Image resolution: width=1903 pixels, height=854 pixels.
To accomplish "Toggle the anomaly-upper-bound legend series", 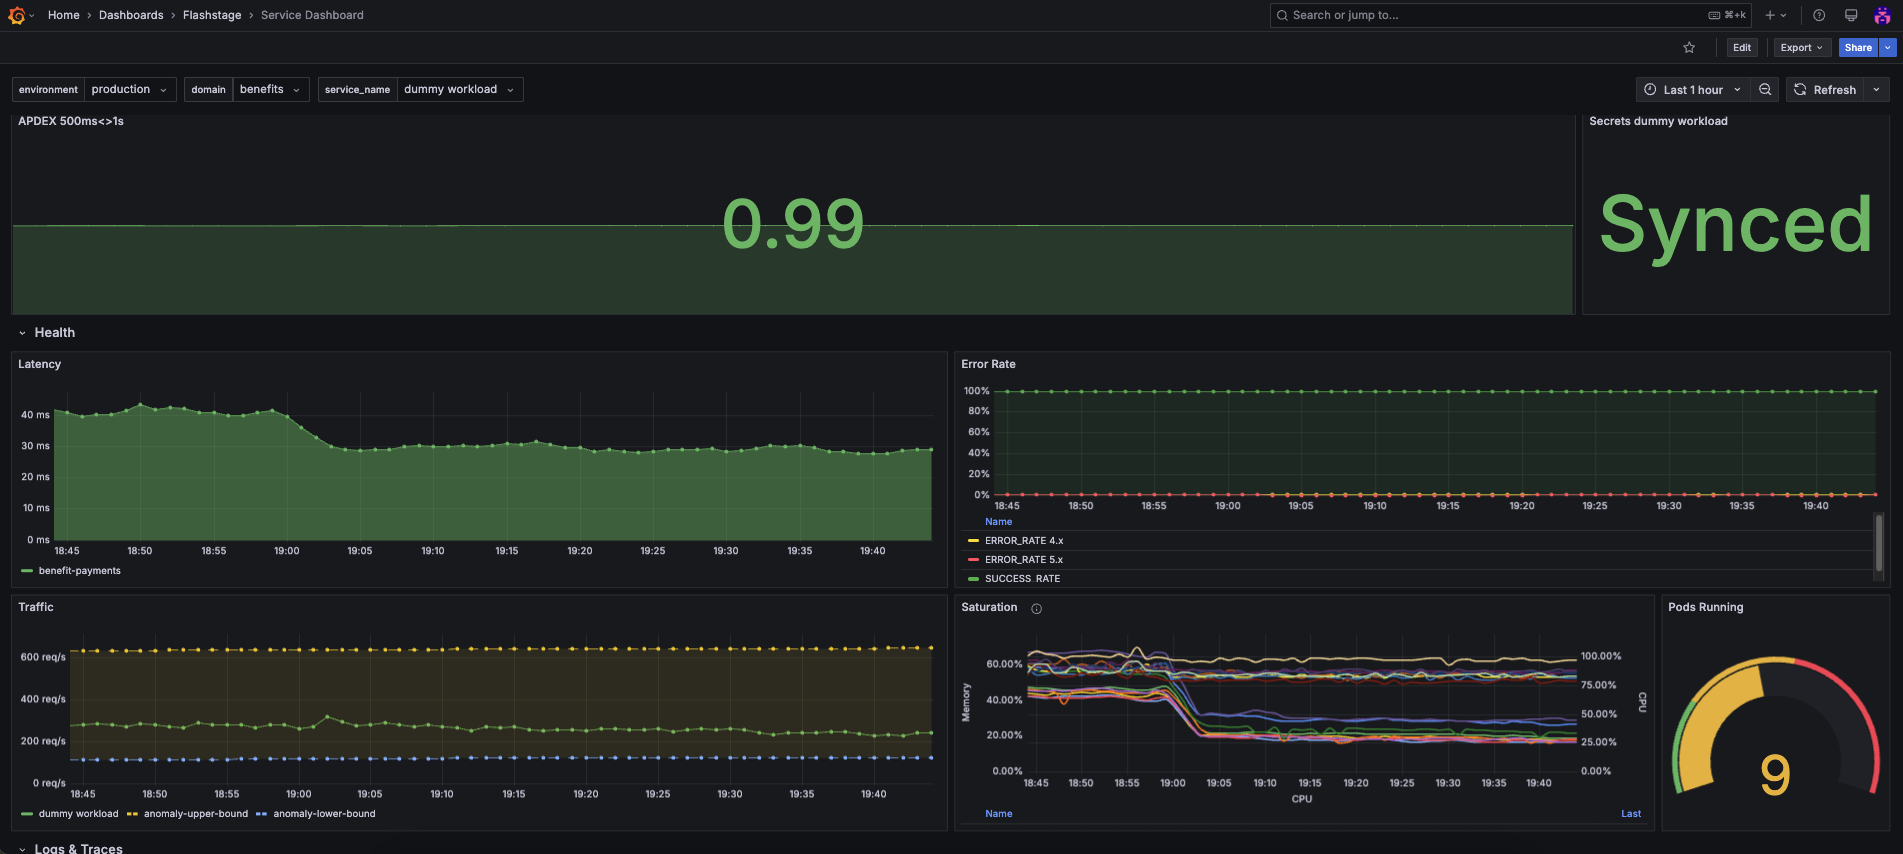I will [195, 814].
